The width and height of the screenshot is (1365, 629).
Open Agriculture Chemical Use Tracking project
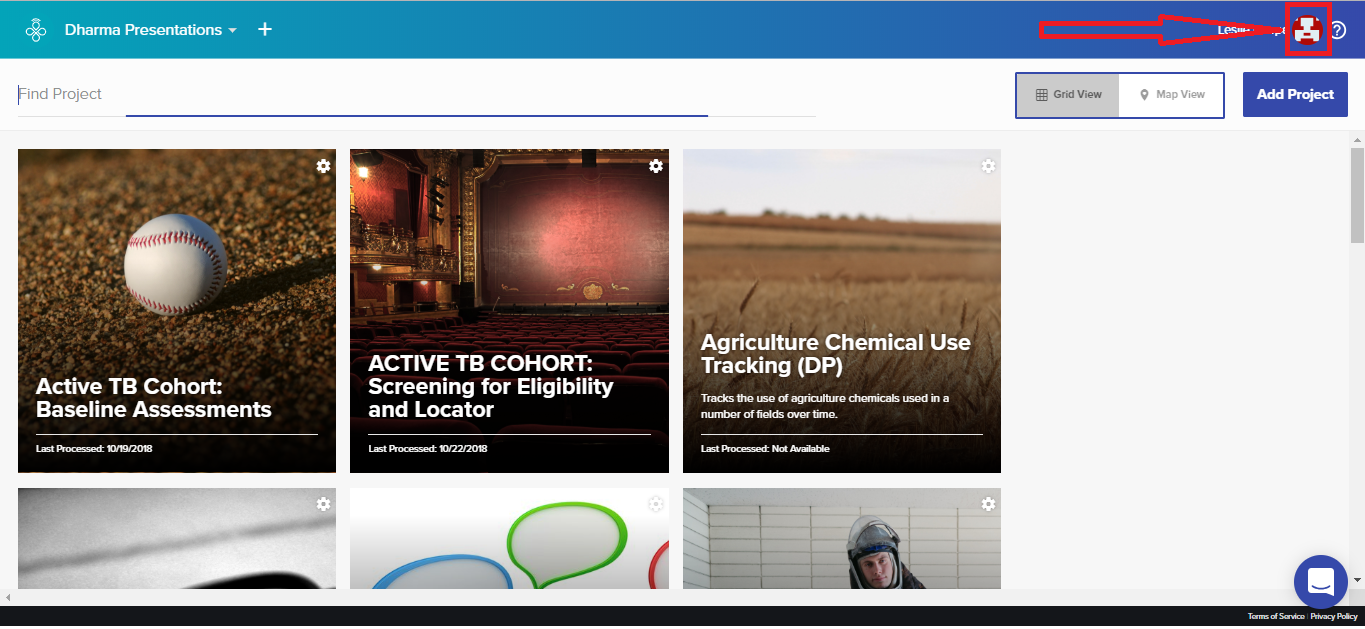(842, 311)
